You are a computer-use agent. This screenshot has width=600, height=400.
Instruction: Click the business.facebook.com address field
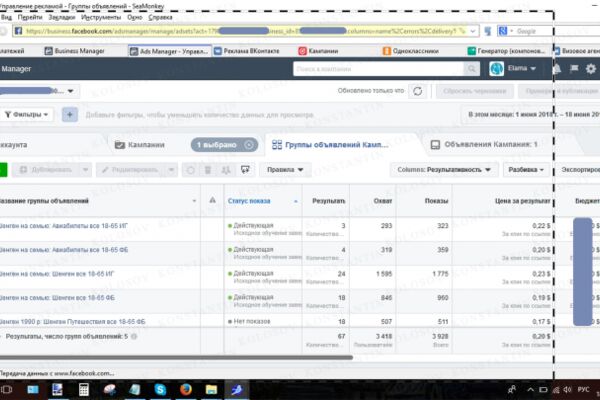click(x=245, y=31)
